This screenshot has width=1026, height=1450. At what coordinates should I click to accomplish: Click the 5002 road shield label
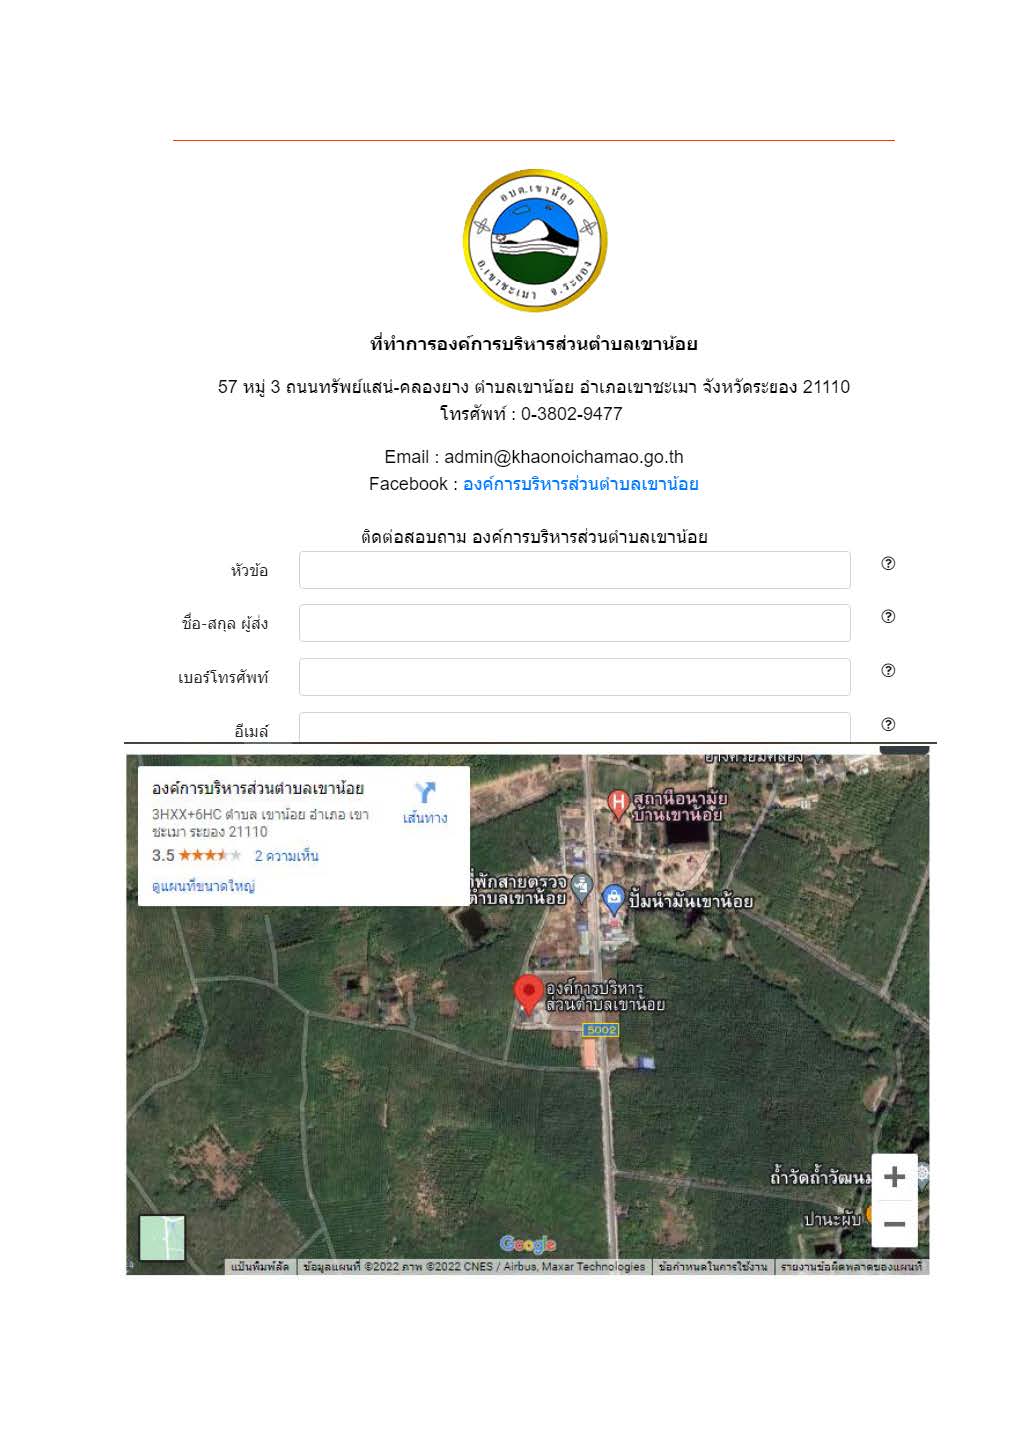601,1030
